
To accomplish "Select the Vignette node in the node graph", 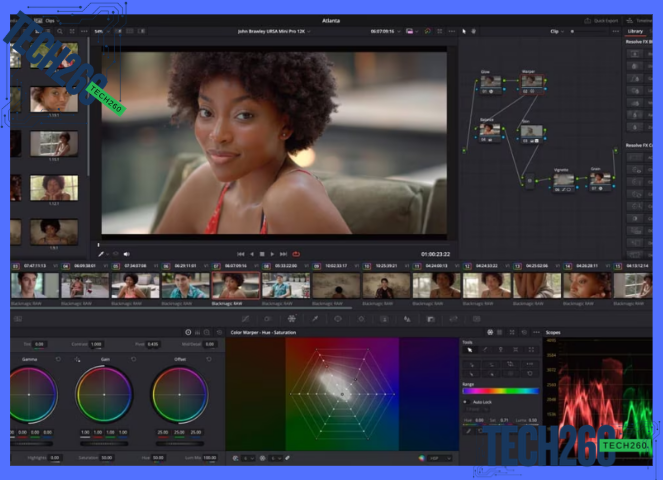I will (562, 178).
